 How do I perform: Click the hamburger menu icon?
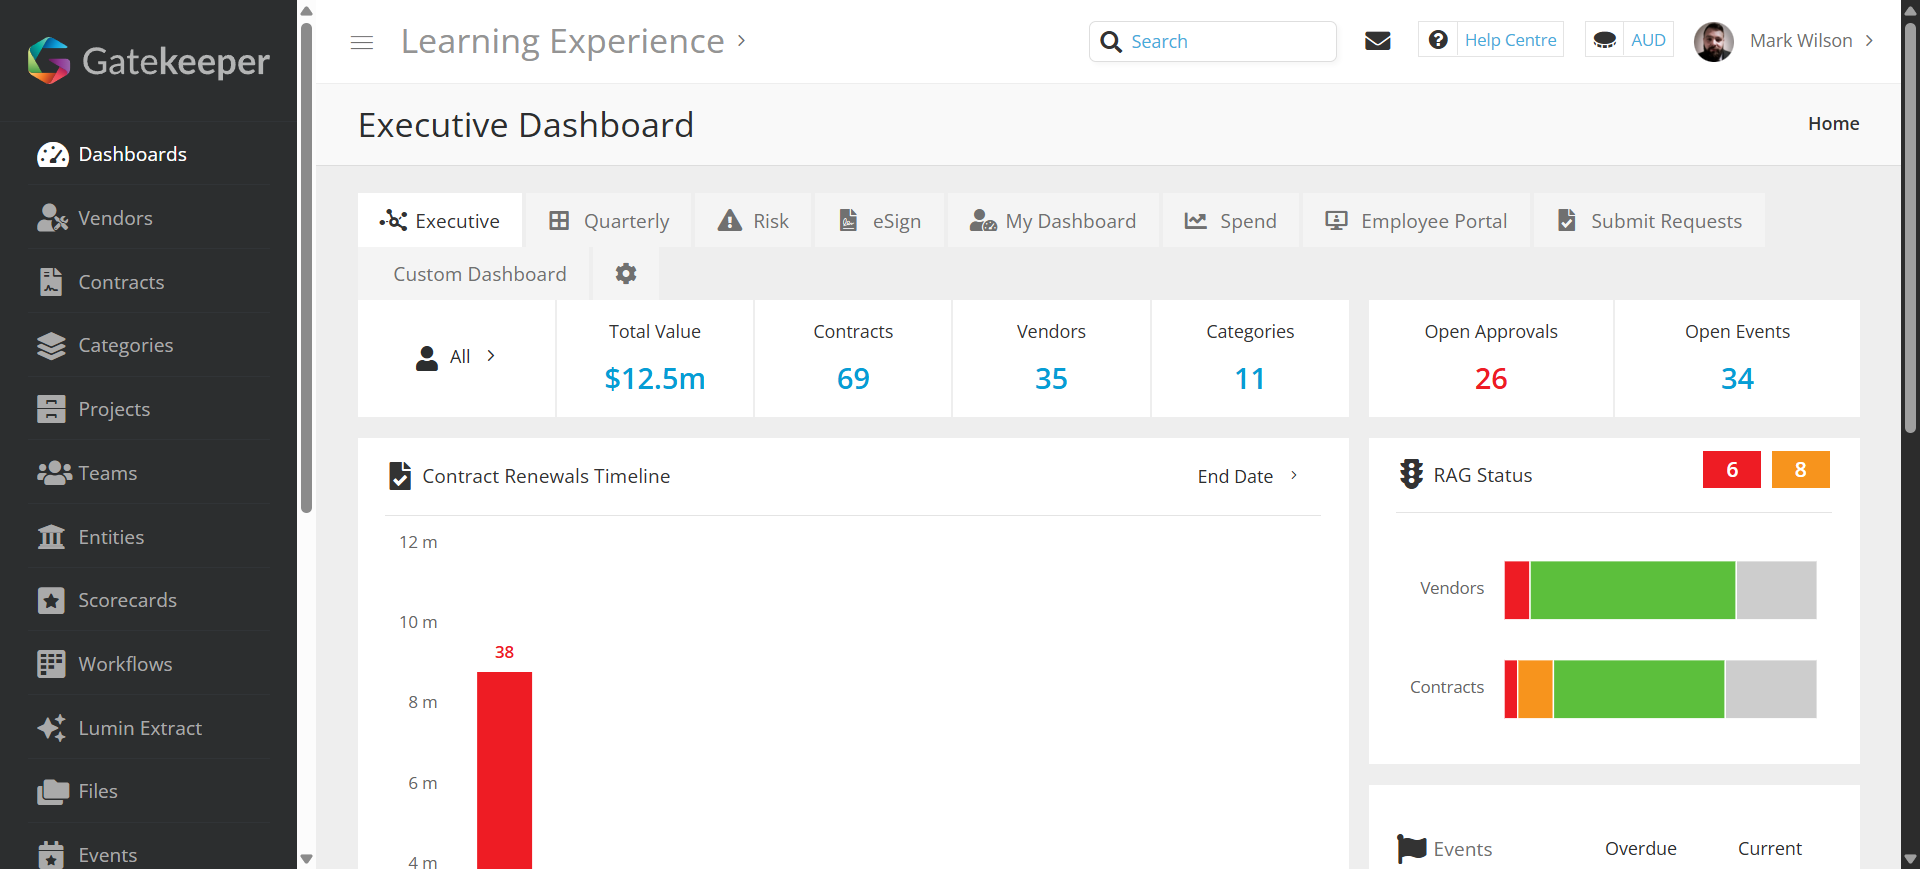coord(362,42)
